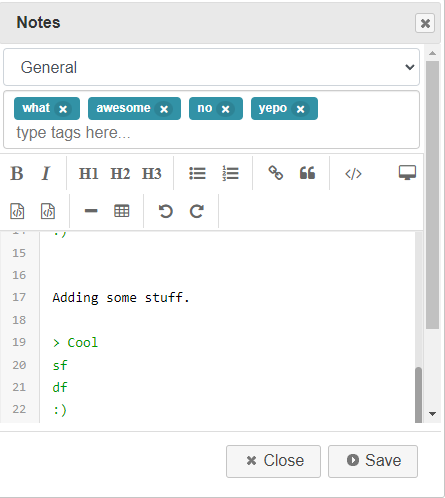Screen dimensions: 445x498
Task: Undo the last edit
Action: 166,211
